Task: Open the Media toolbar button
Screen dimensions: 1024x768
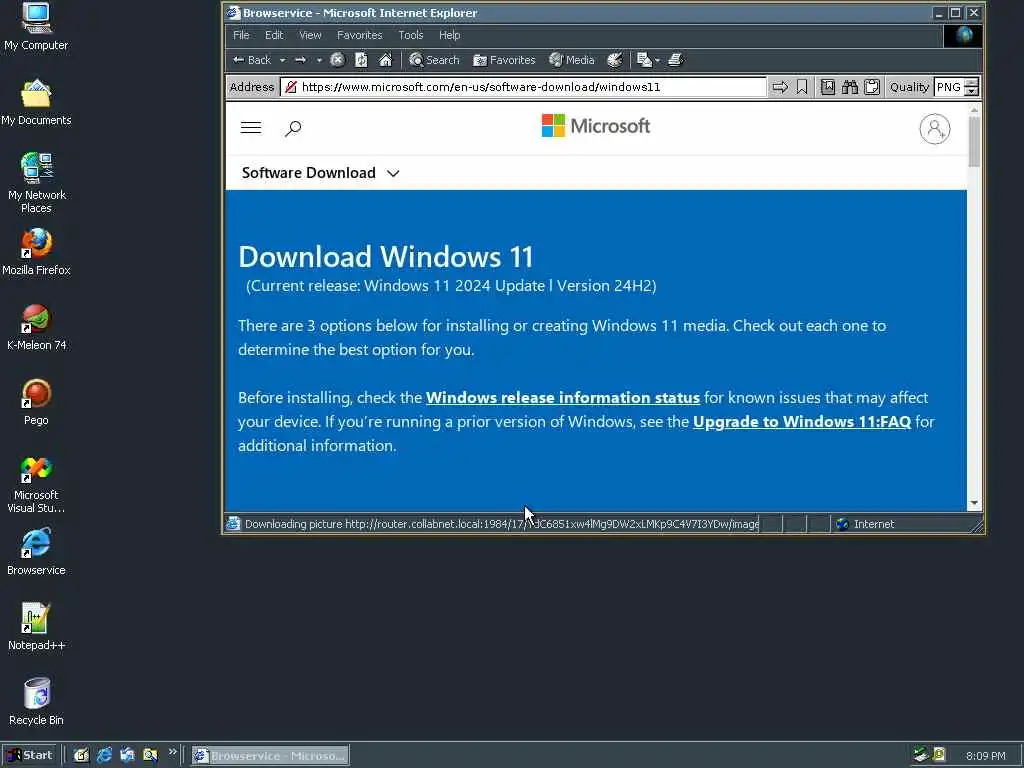Action: coord(571,60)
